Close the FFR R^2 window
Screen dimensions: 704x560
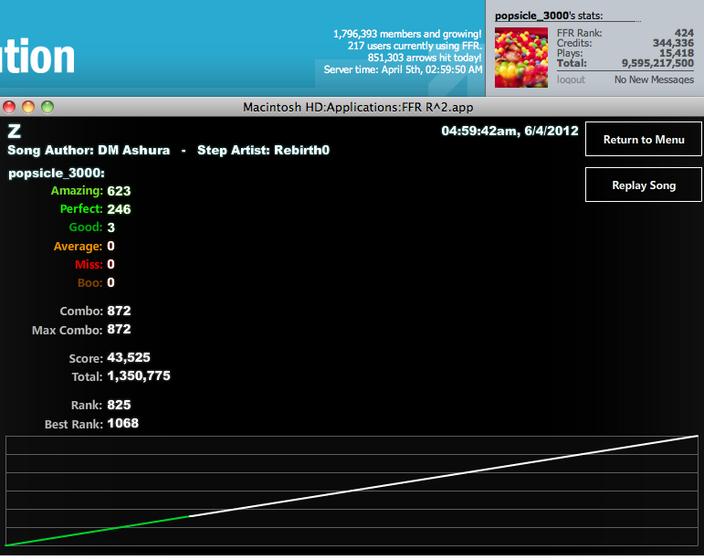pyautogui.click(x=9, y=107)
